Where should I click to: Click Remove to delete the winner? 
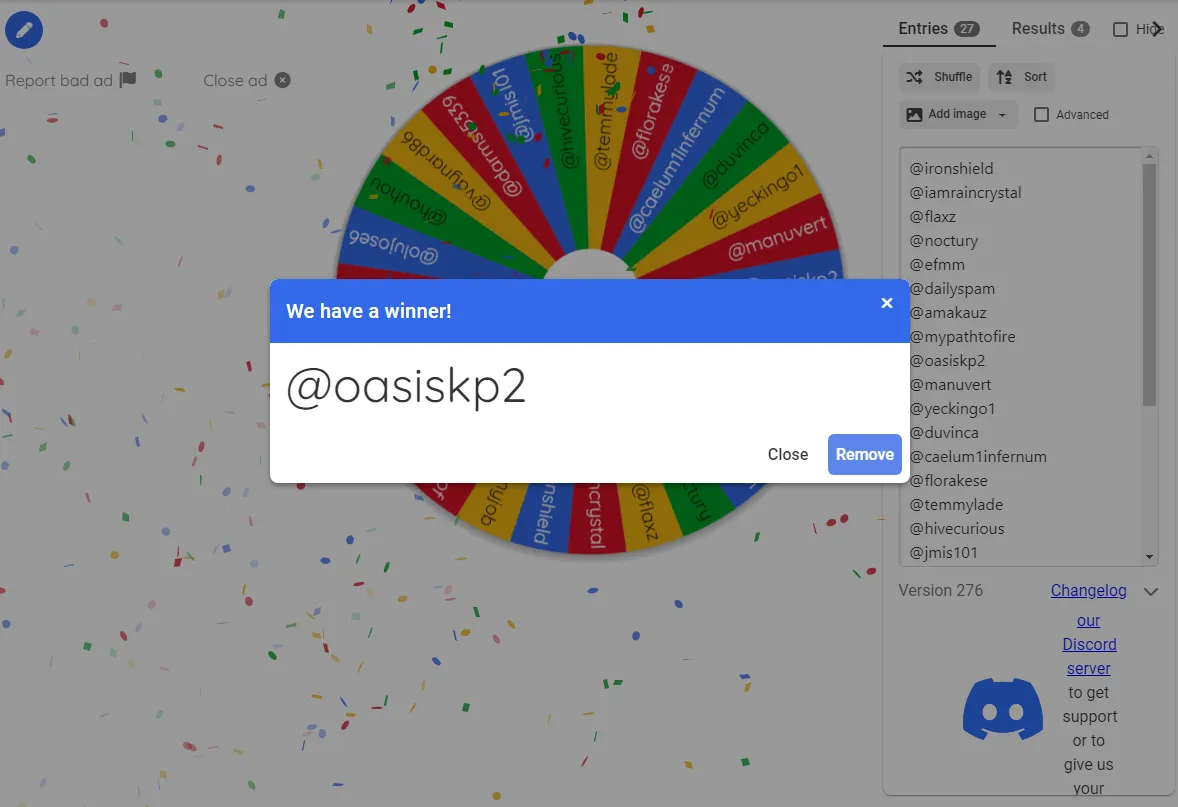click(x=864, y=454)
